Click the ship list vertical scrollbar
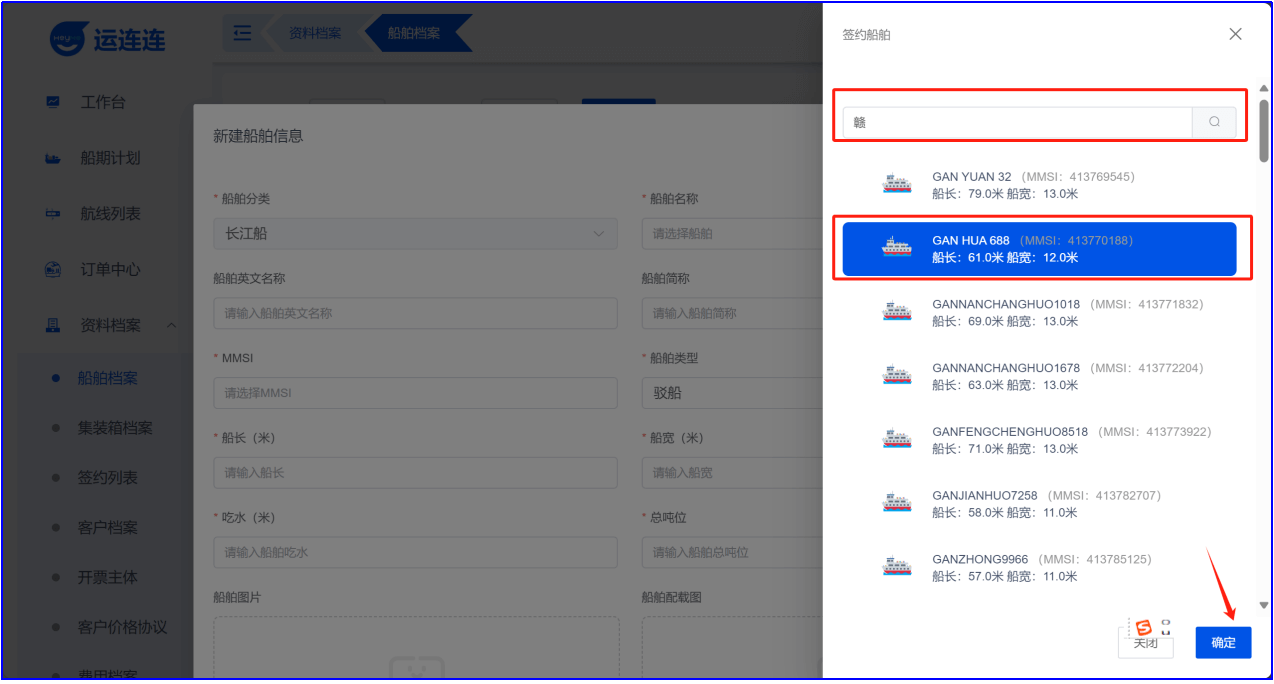Image resolution: width=1274 pixels, height=684 pixels. (x=1264, y=130)
